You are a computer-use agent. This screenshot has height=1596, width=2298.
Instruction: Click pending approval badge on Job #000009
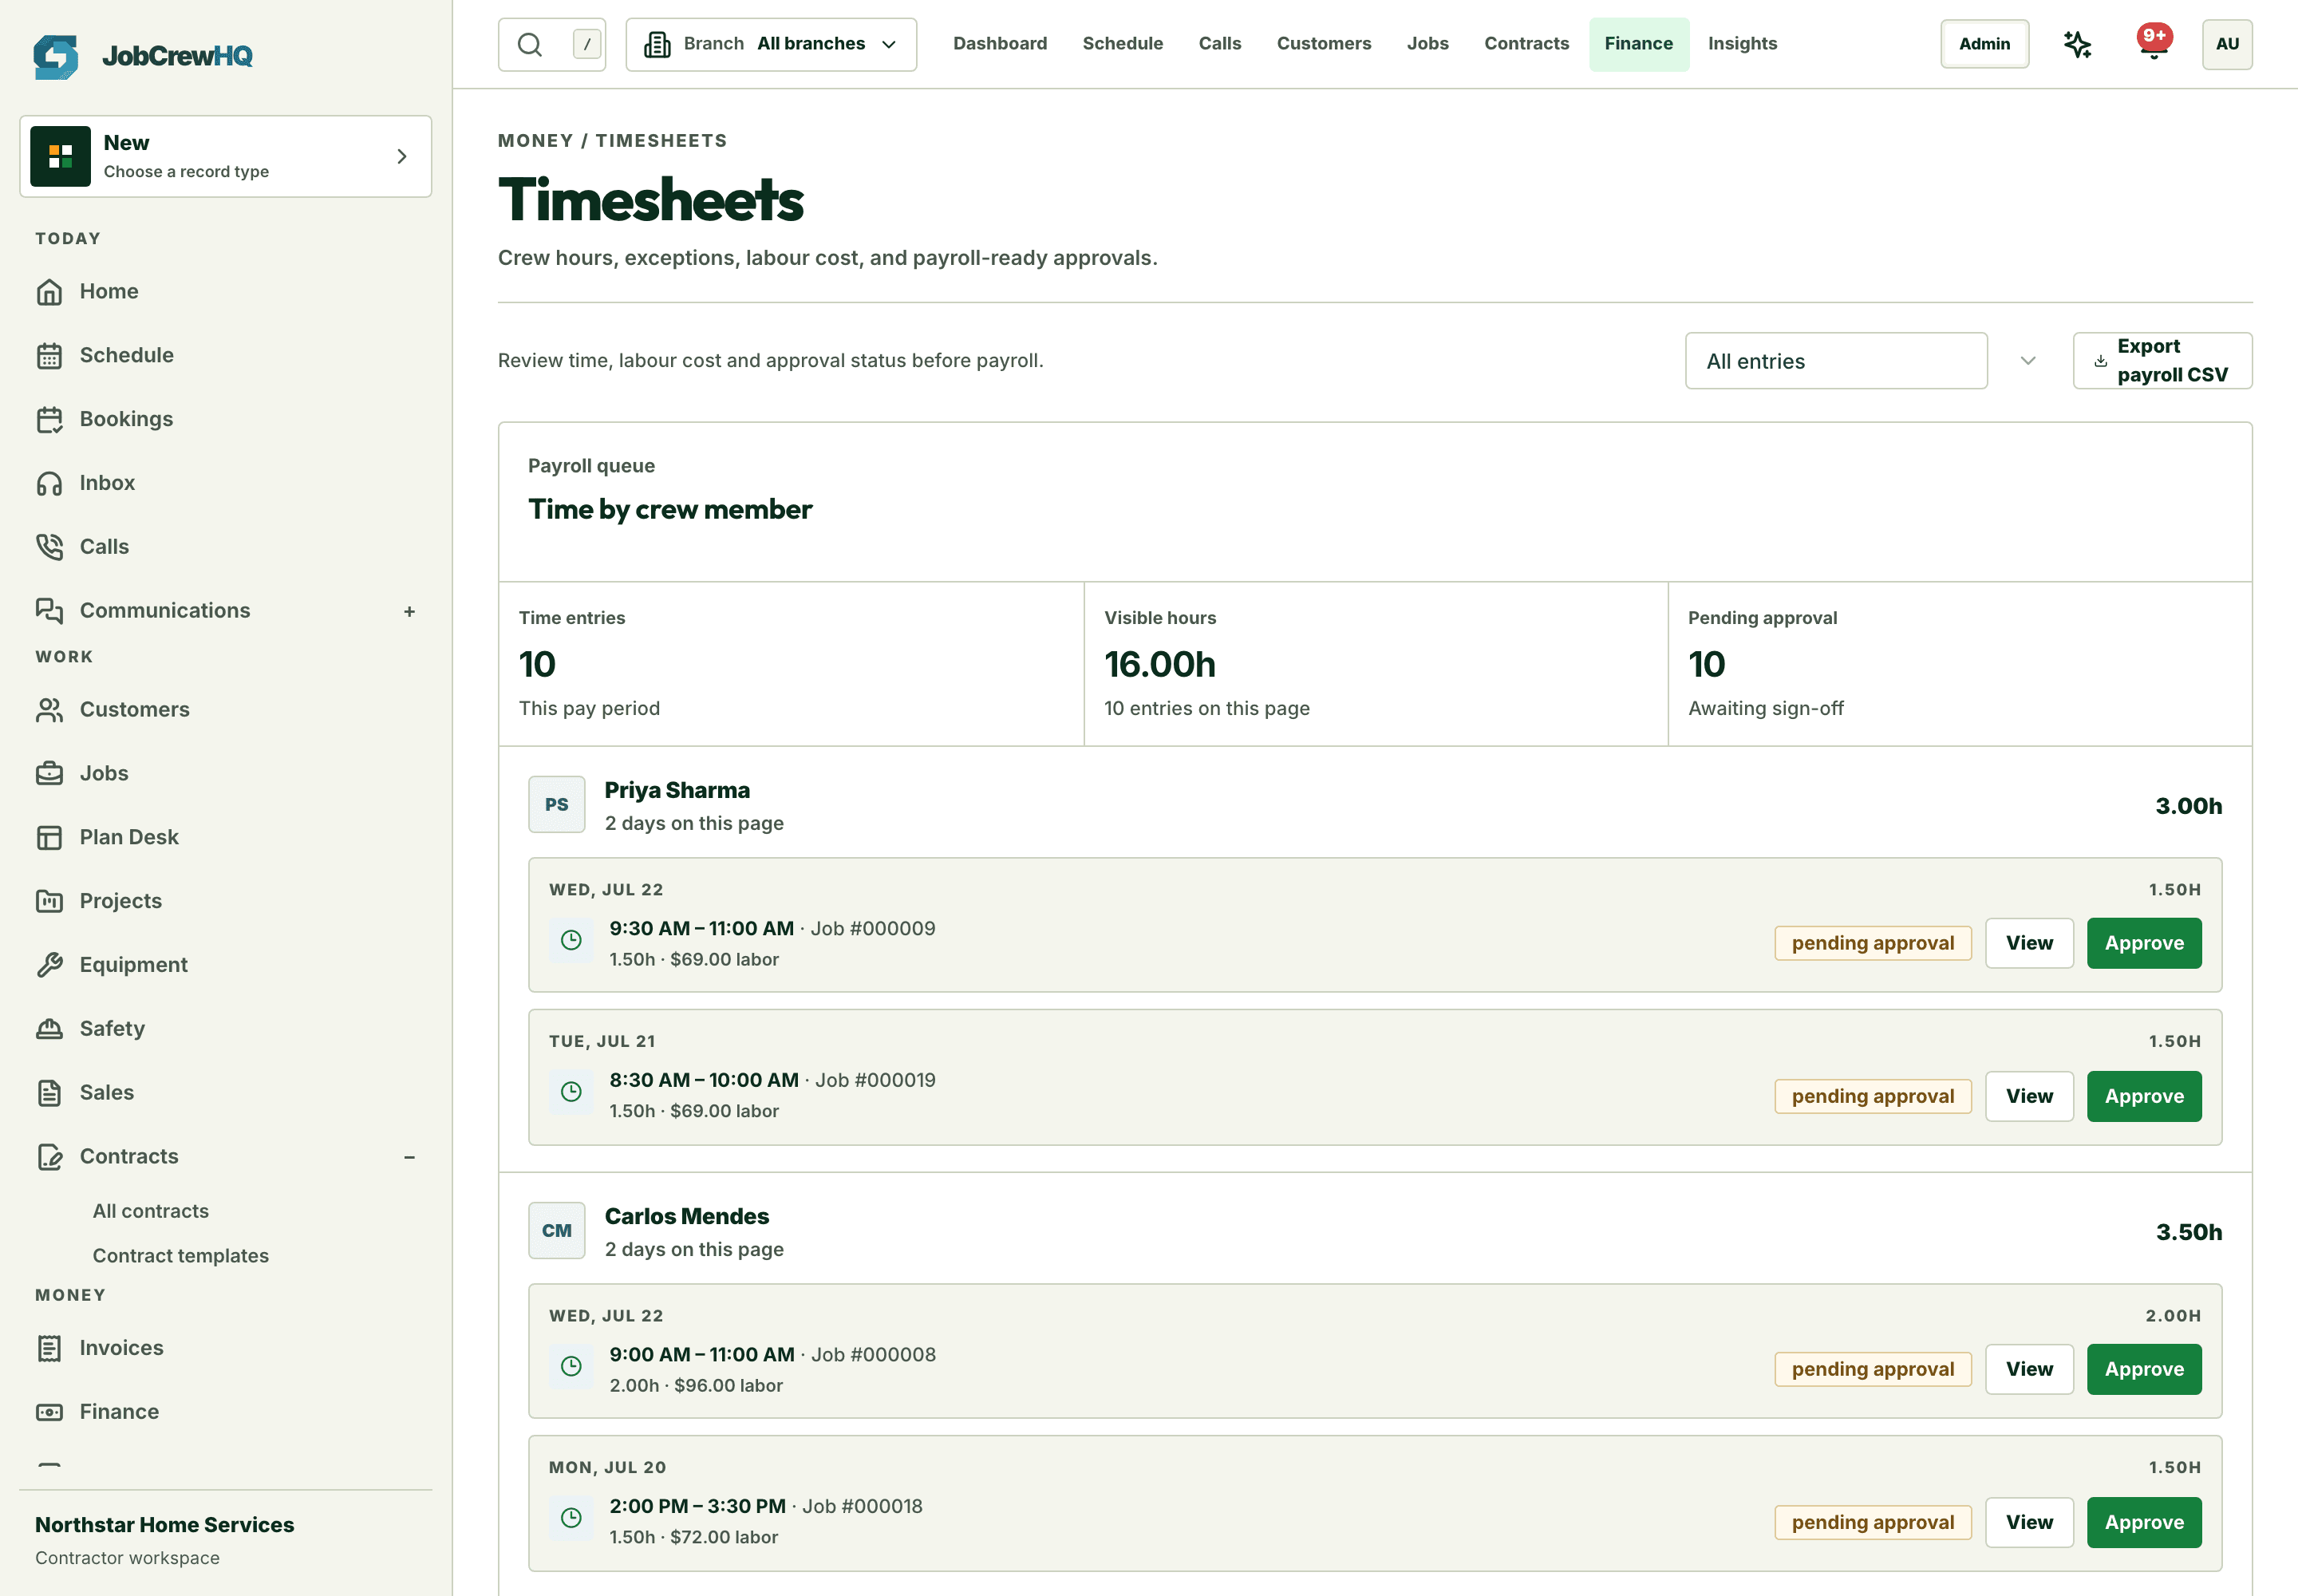[x=1873, y=943]
